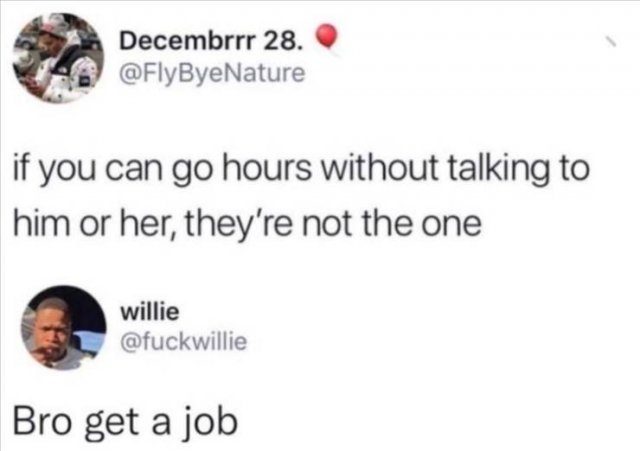Screen dimensions: 640x451
Task: Select the word "talking" in the tweet
Action: tap(499, 171)
